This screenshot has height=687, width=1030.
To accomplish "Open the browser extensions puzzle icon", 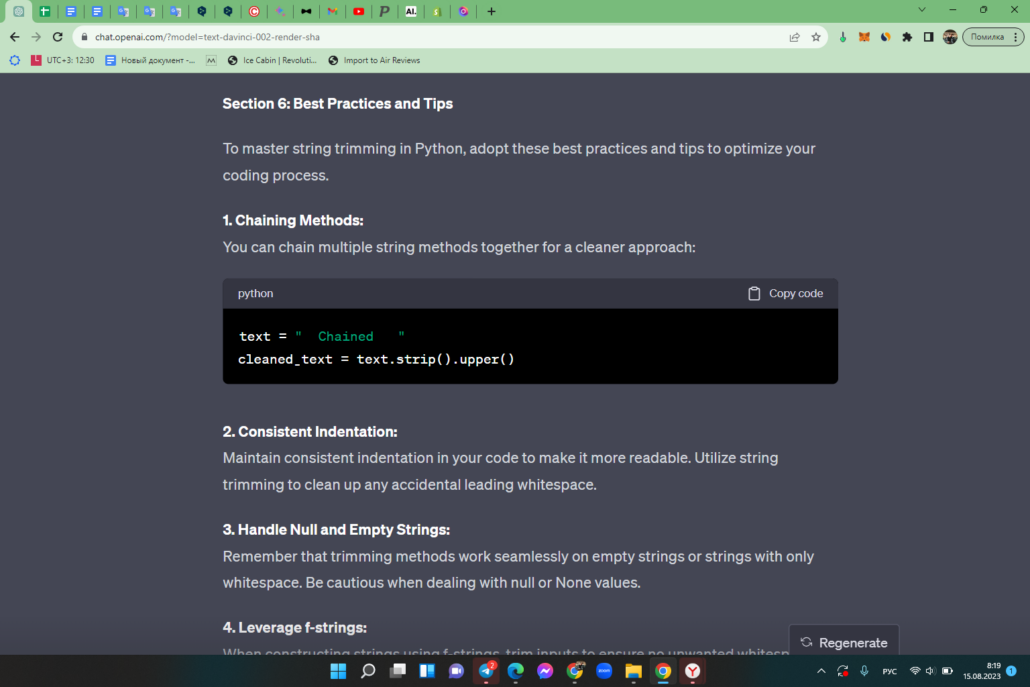I will coord(907,37).
